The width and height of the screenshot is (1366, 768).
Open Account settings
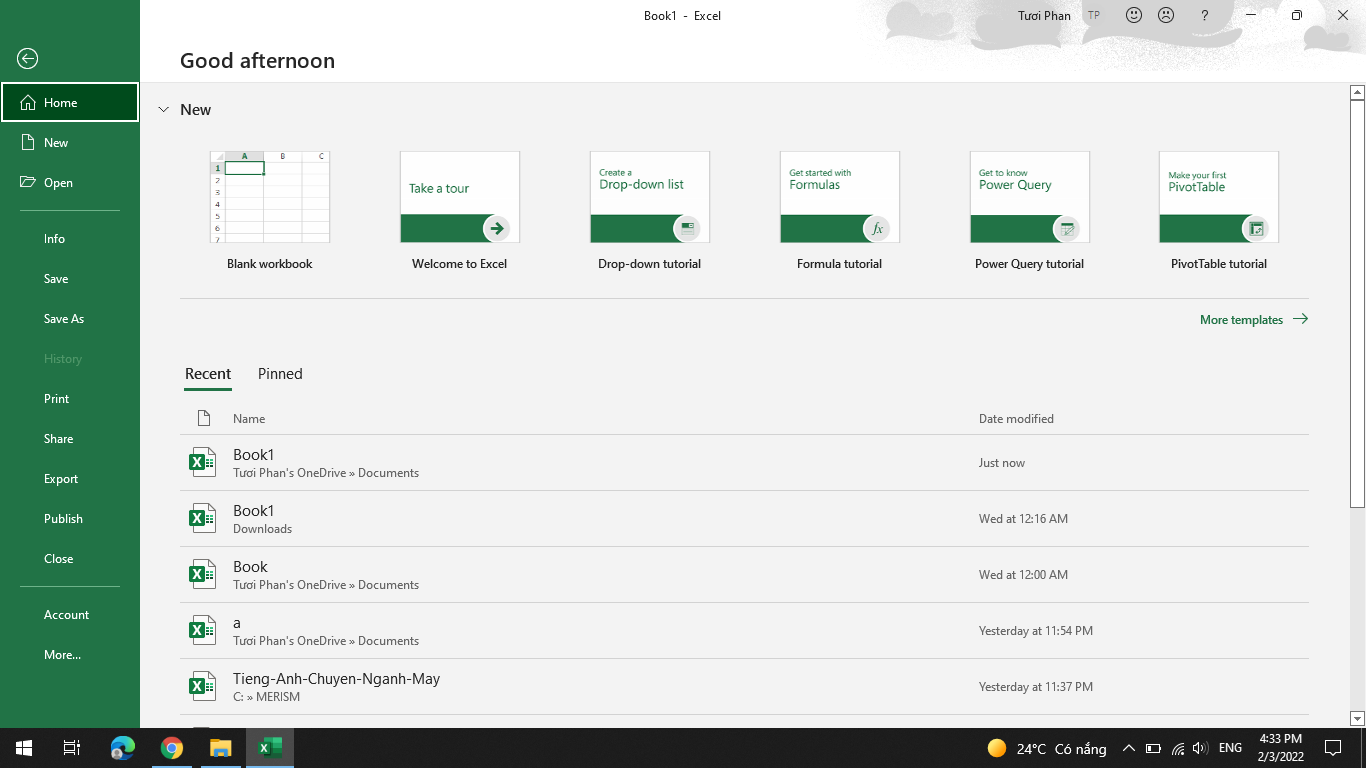(x=70, y=614)
